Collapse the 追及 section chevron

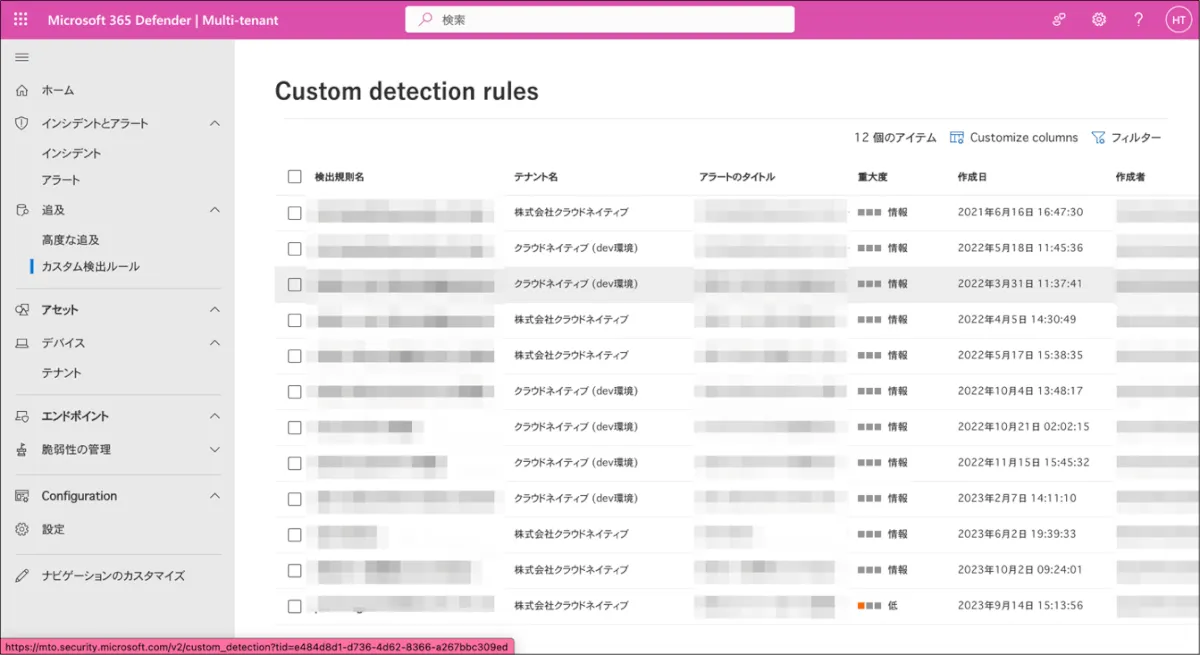pyautogui.click(x=214, y=210)
